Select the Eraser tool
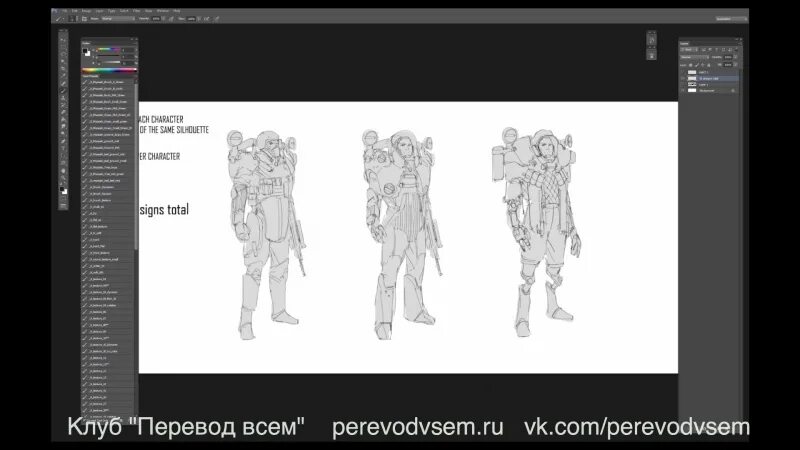Screen dimensions: 800x450 (63, 112)
